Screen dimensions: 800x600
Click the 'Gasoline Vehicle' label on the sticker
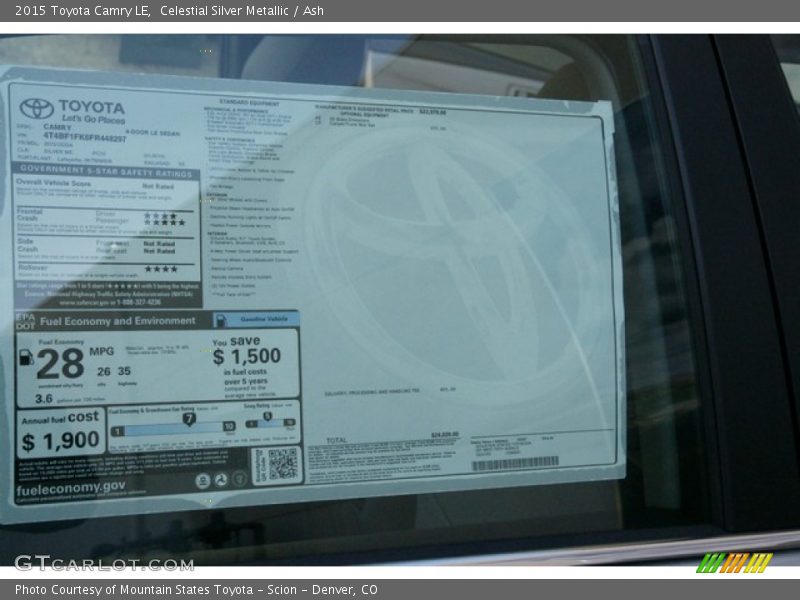click(264, 319)
